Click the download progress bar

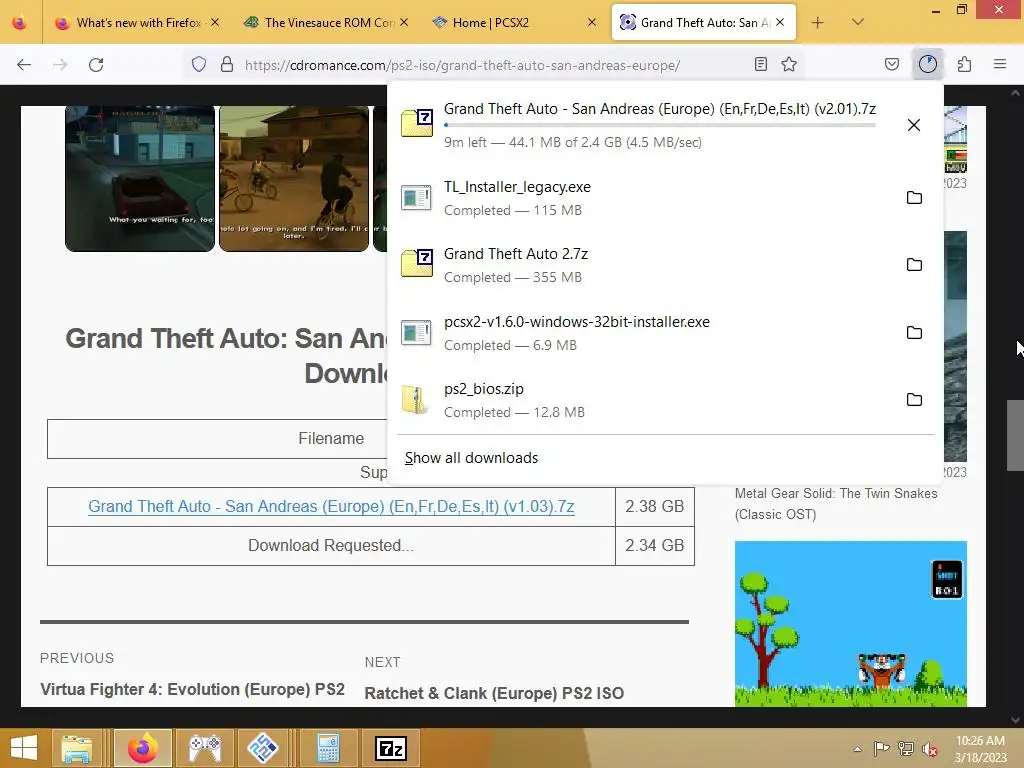(660, 125)
